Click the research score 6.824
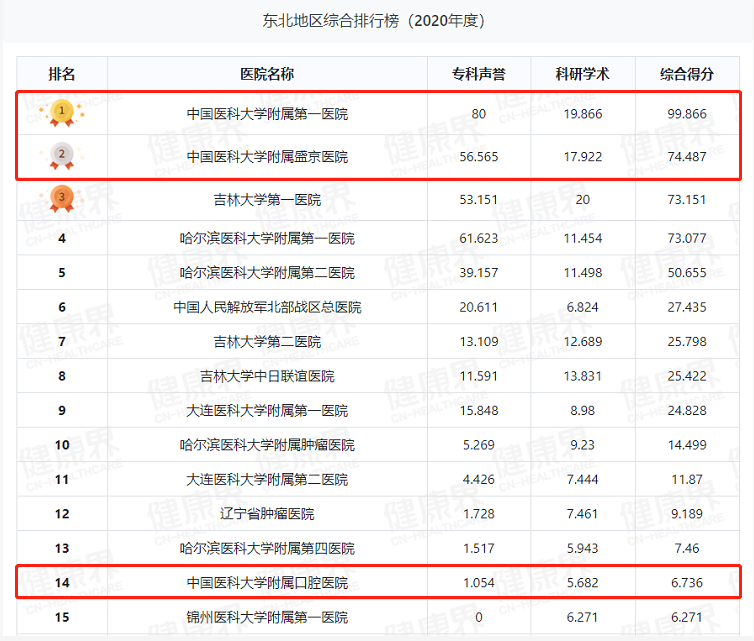Image resolution: width=754 pixels, height=641 pixels. tap(583, 307)
